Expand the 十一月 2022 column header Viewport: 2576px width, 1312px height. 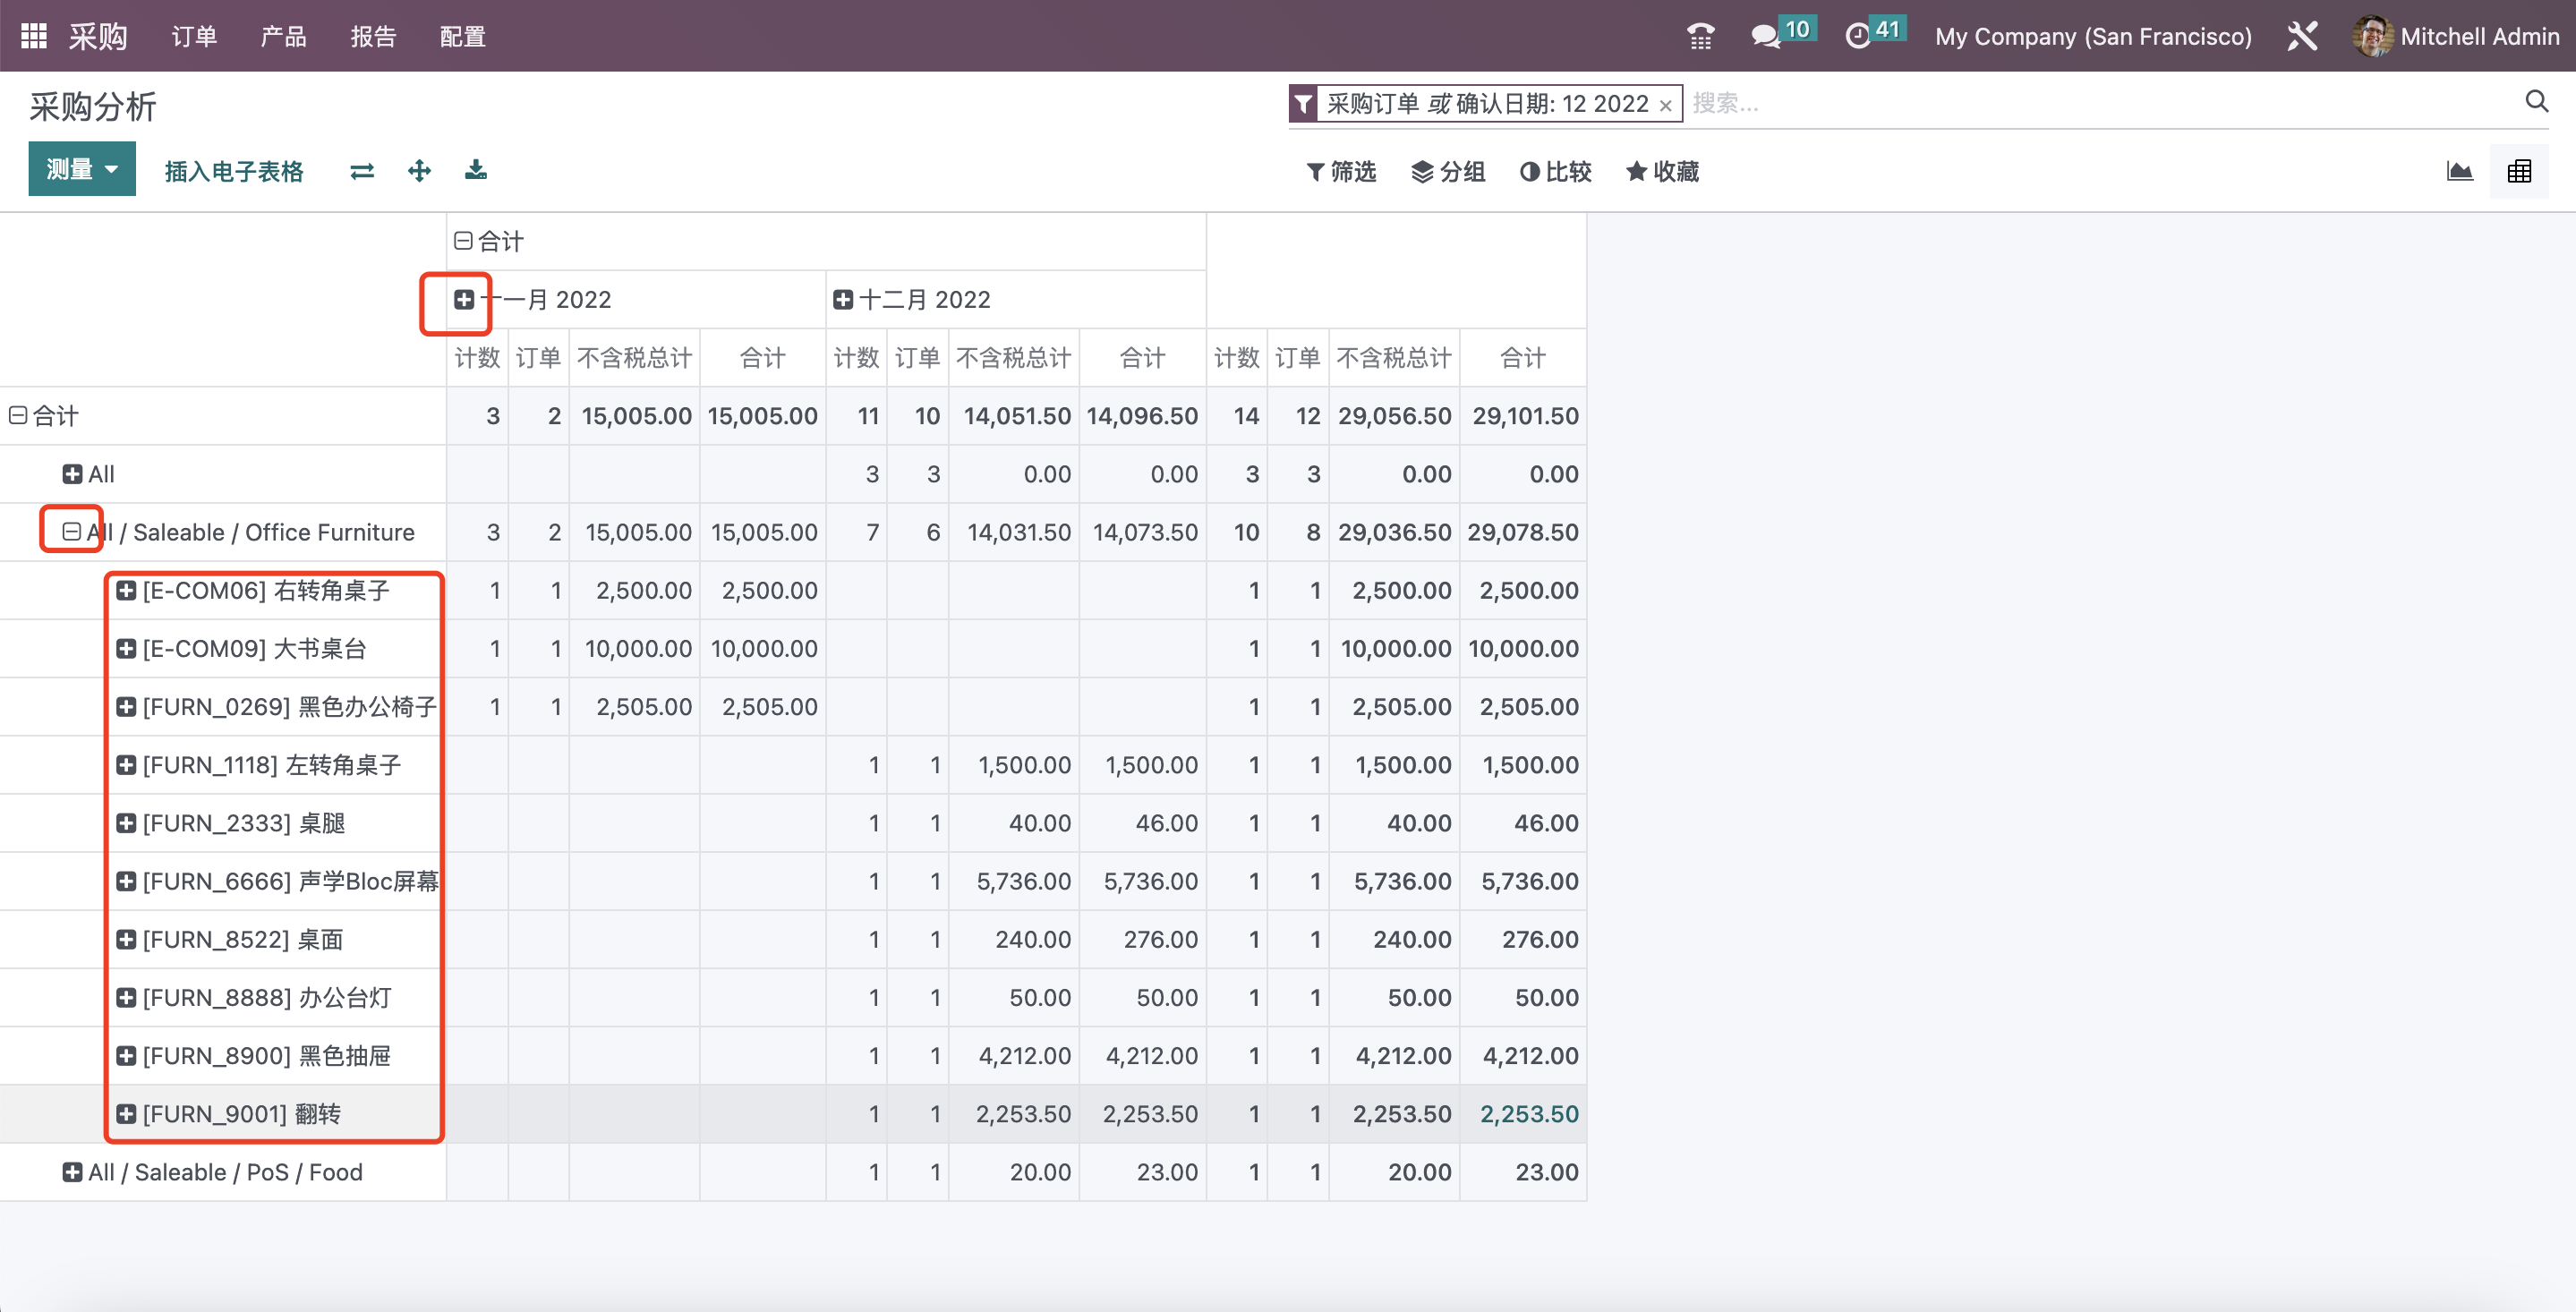pos(464,300)
